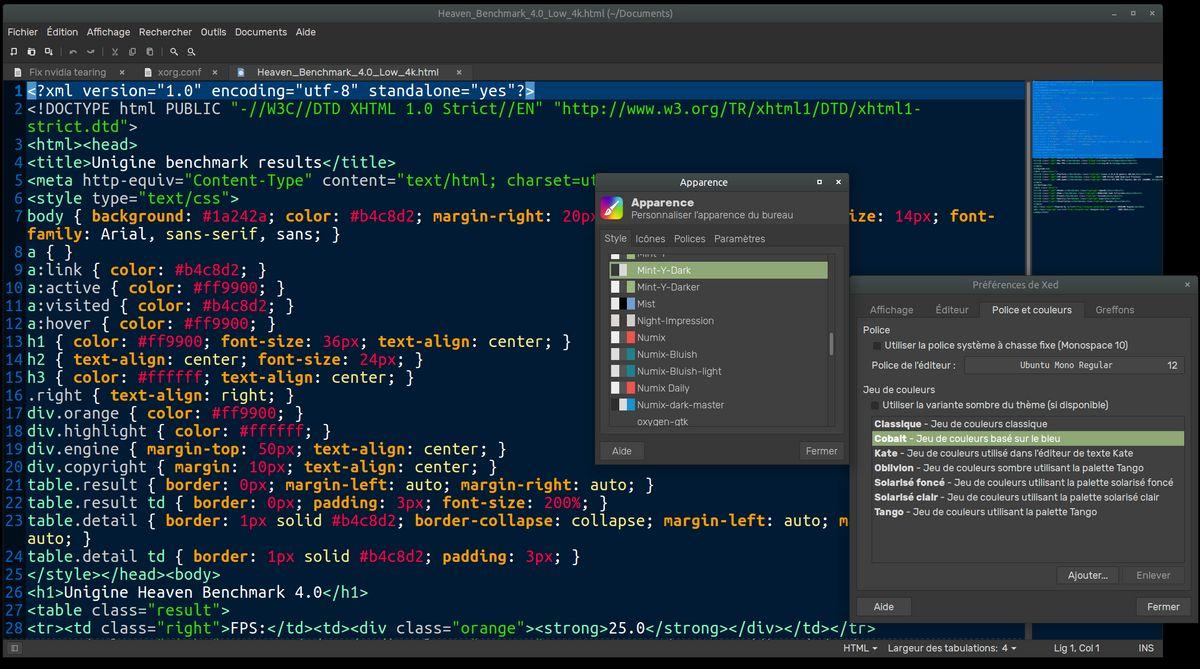Viewport: 1200px width, 669px height.
Task: Toggle system fixed-width font checkbox
Action: pos(875,345)
